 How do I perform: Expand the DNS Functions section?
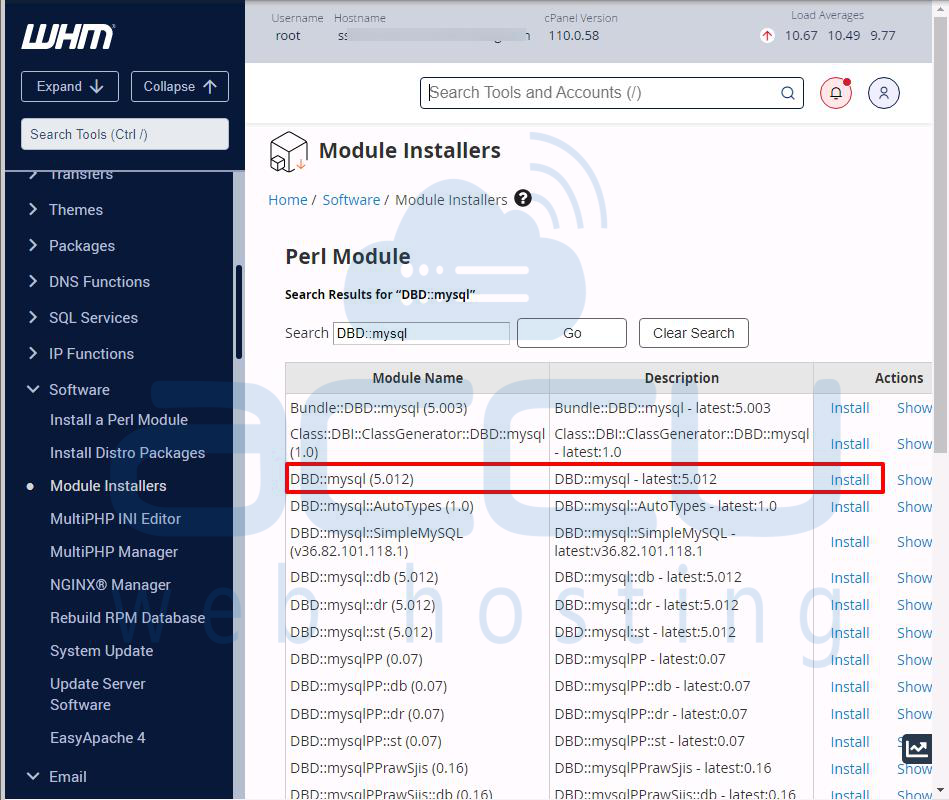[99, 281]
